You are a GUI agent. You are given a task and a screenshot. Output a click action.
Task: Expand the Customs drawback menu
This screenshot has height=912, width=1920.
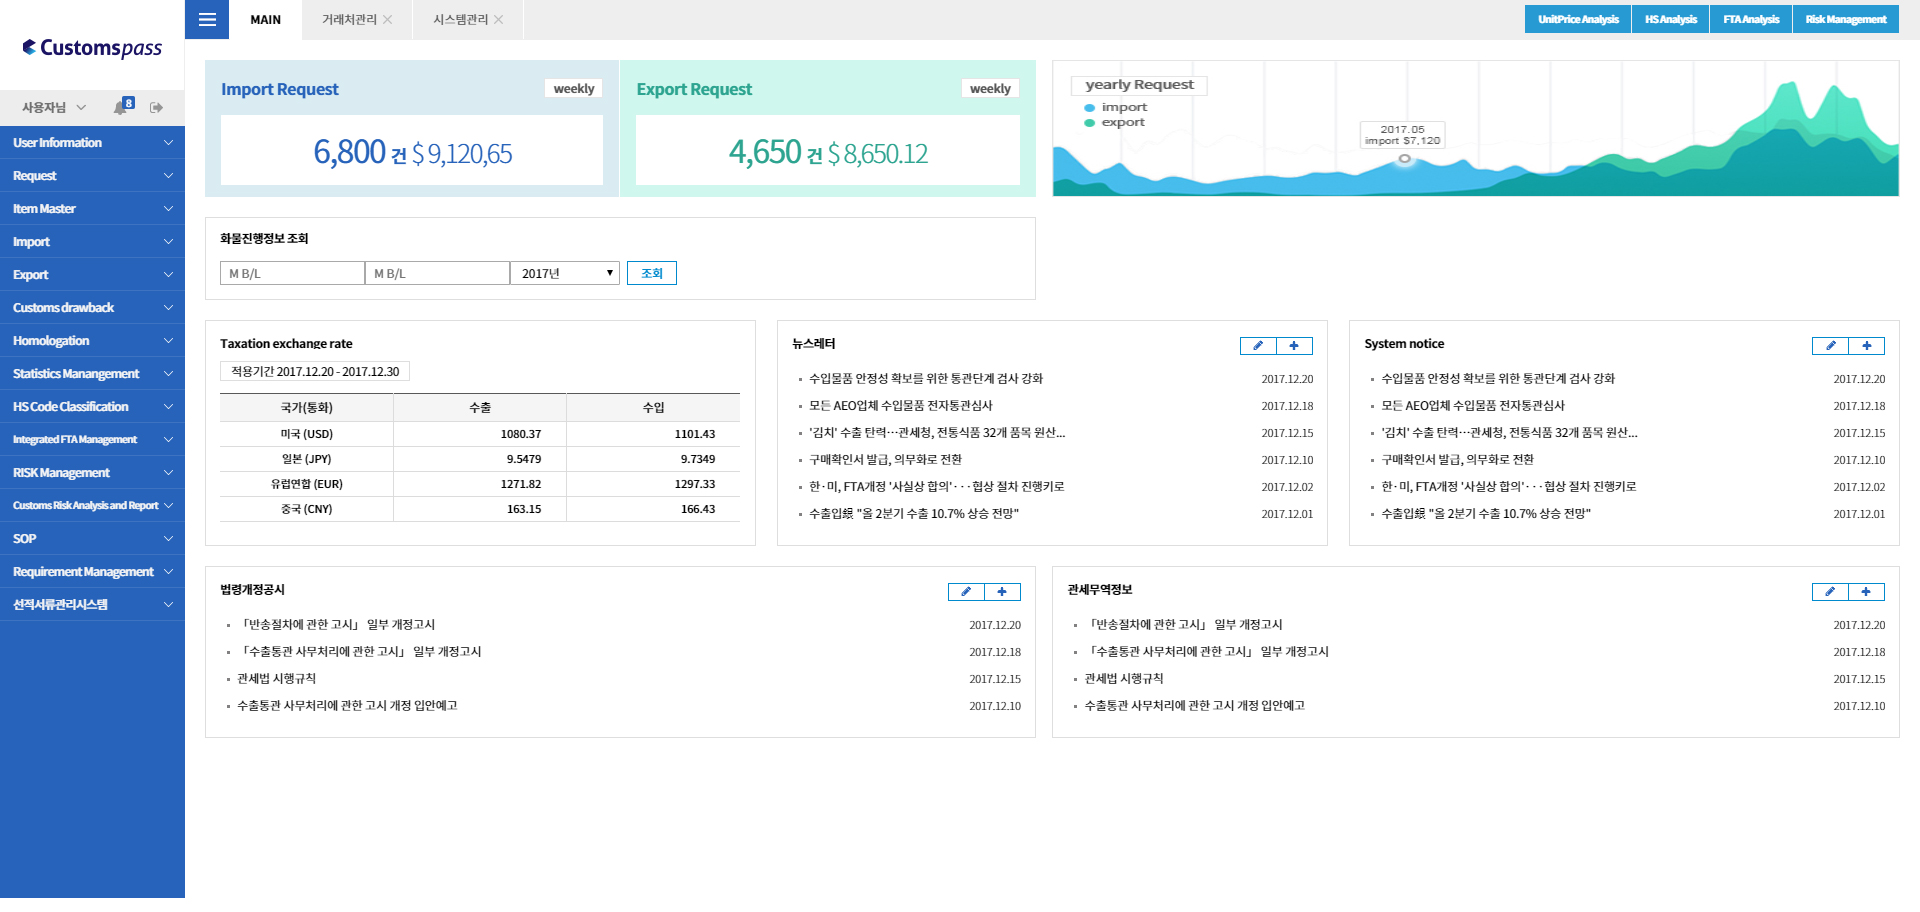click(x=92, y=308)
